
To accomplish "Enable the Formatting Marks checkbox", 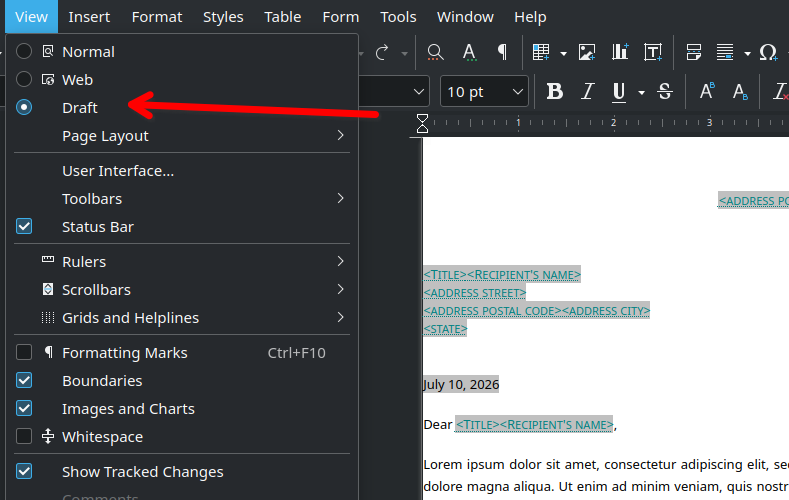I will tap(24, 352).
